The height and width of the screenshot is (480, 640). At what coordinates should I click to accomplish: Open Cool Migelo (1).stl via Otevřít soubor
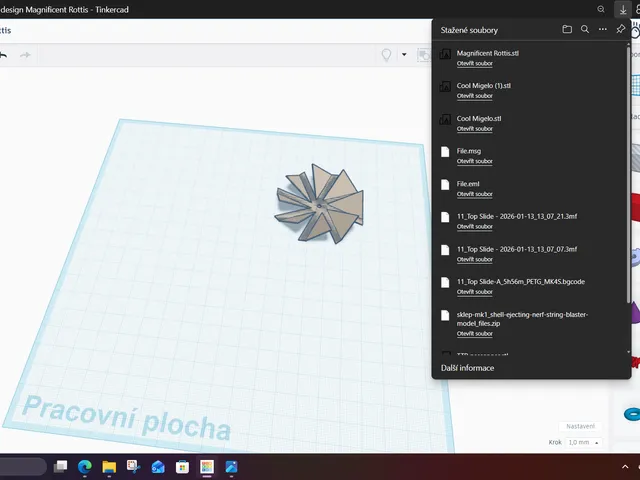pos(475,96)
